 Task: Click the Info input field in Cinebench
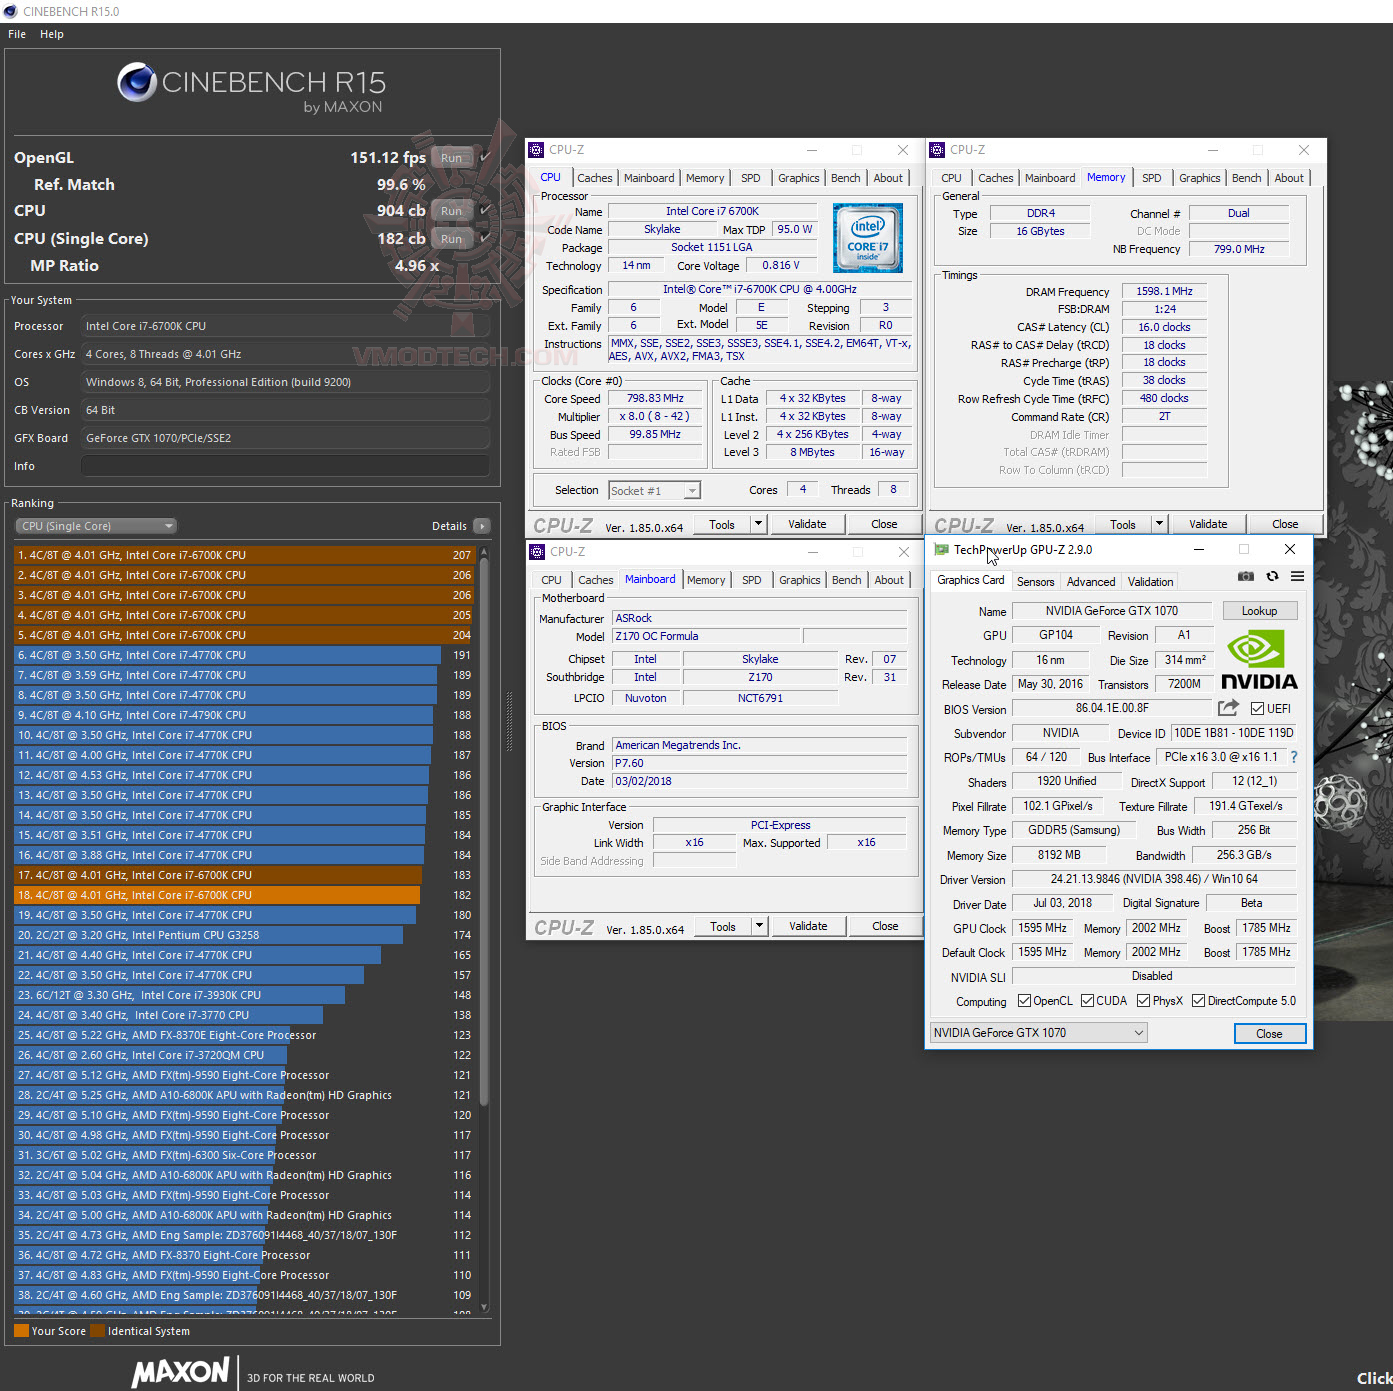[285, 466]
